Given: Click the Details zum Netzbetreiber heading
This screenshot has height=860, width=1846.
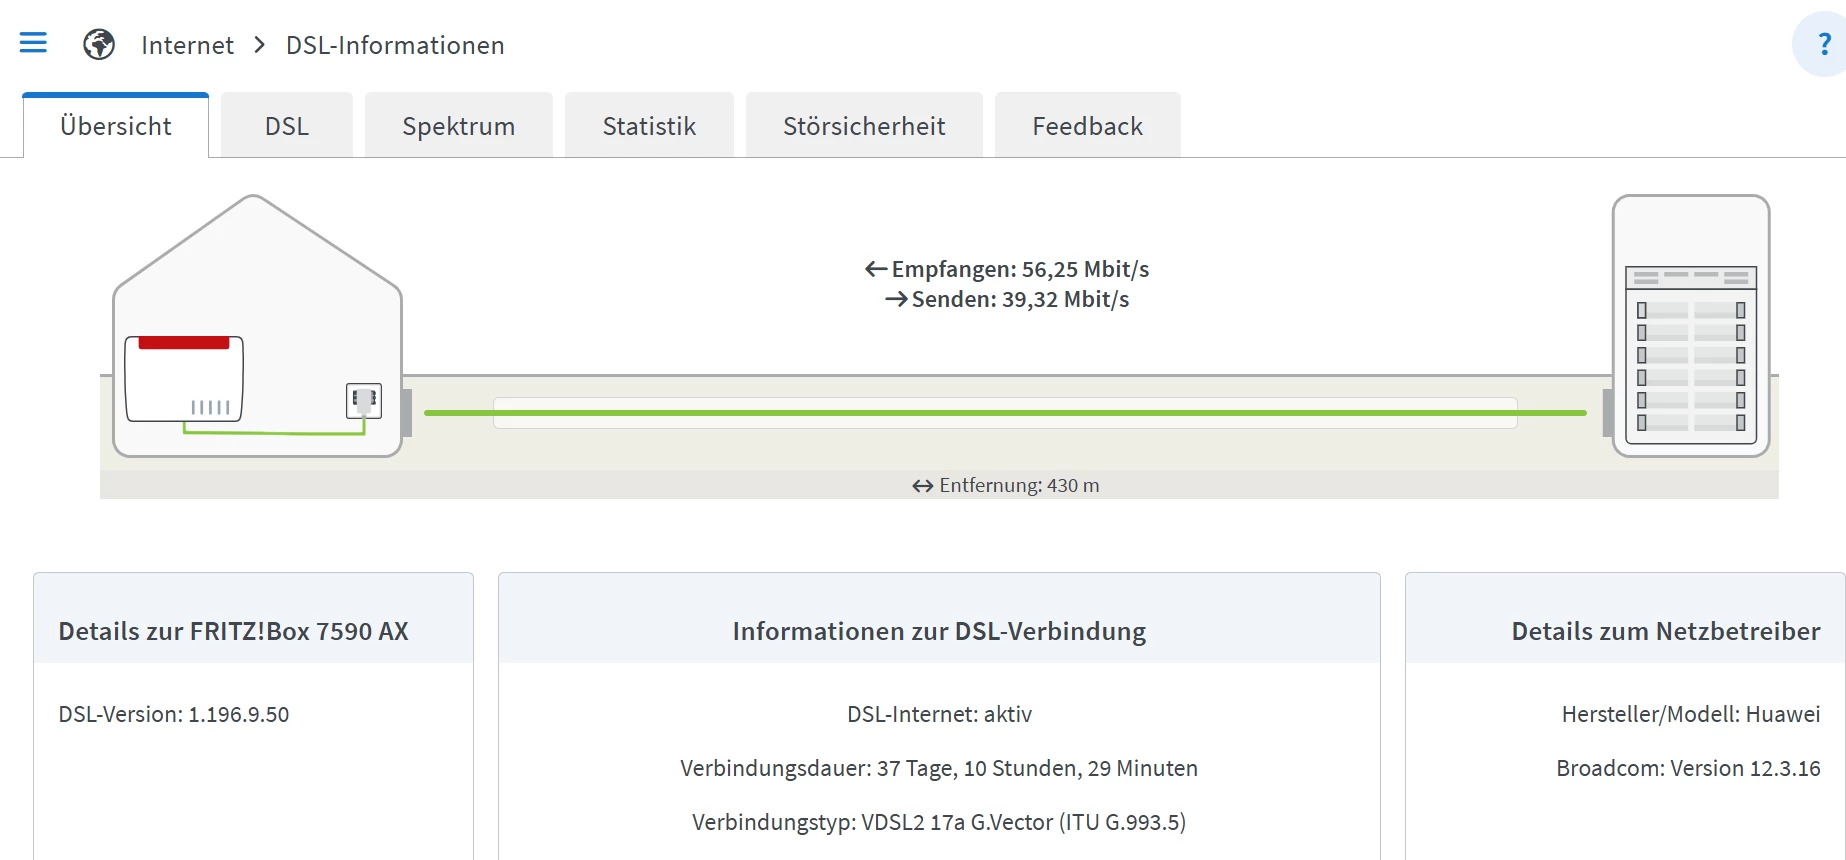Looking at the screenshot, I should (x=1666, y=631).
